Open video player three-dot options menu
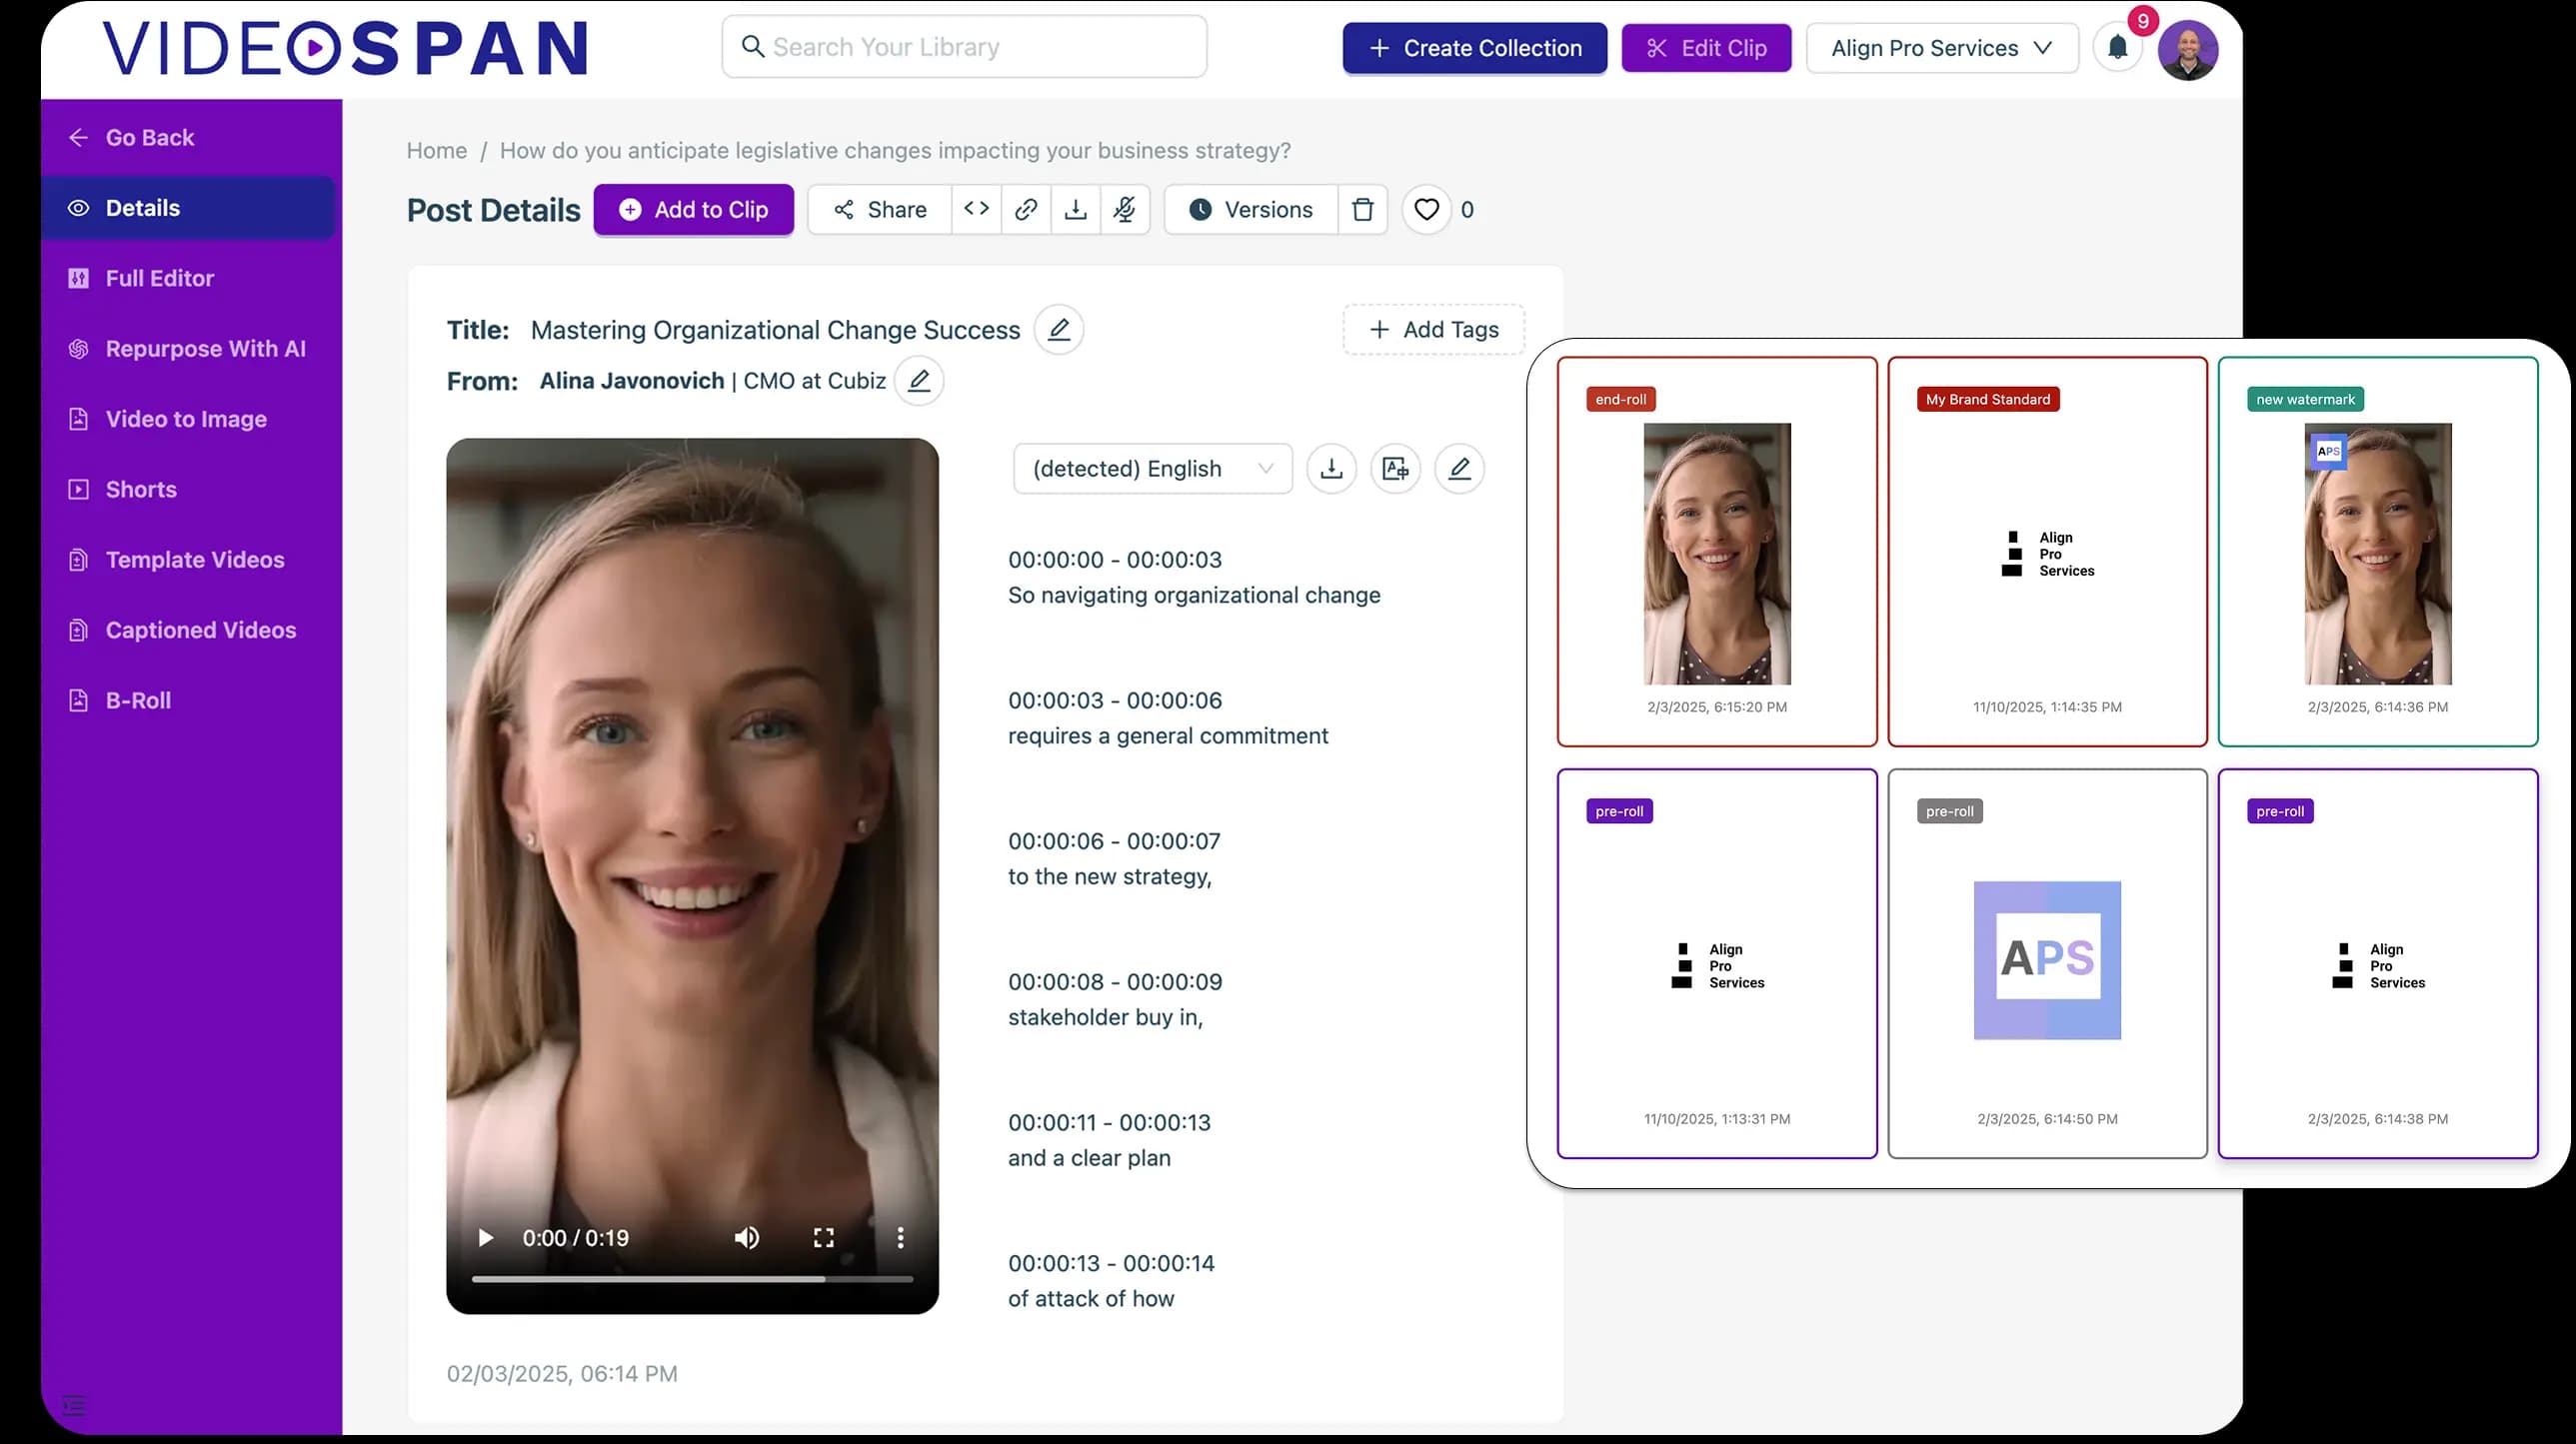 [900, 1238]
